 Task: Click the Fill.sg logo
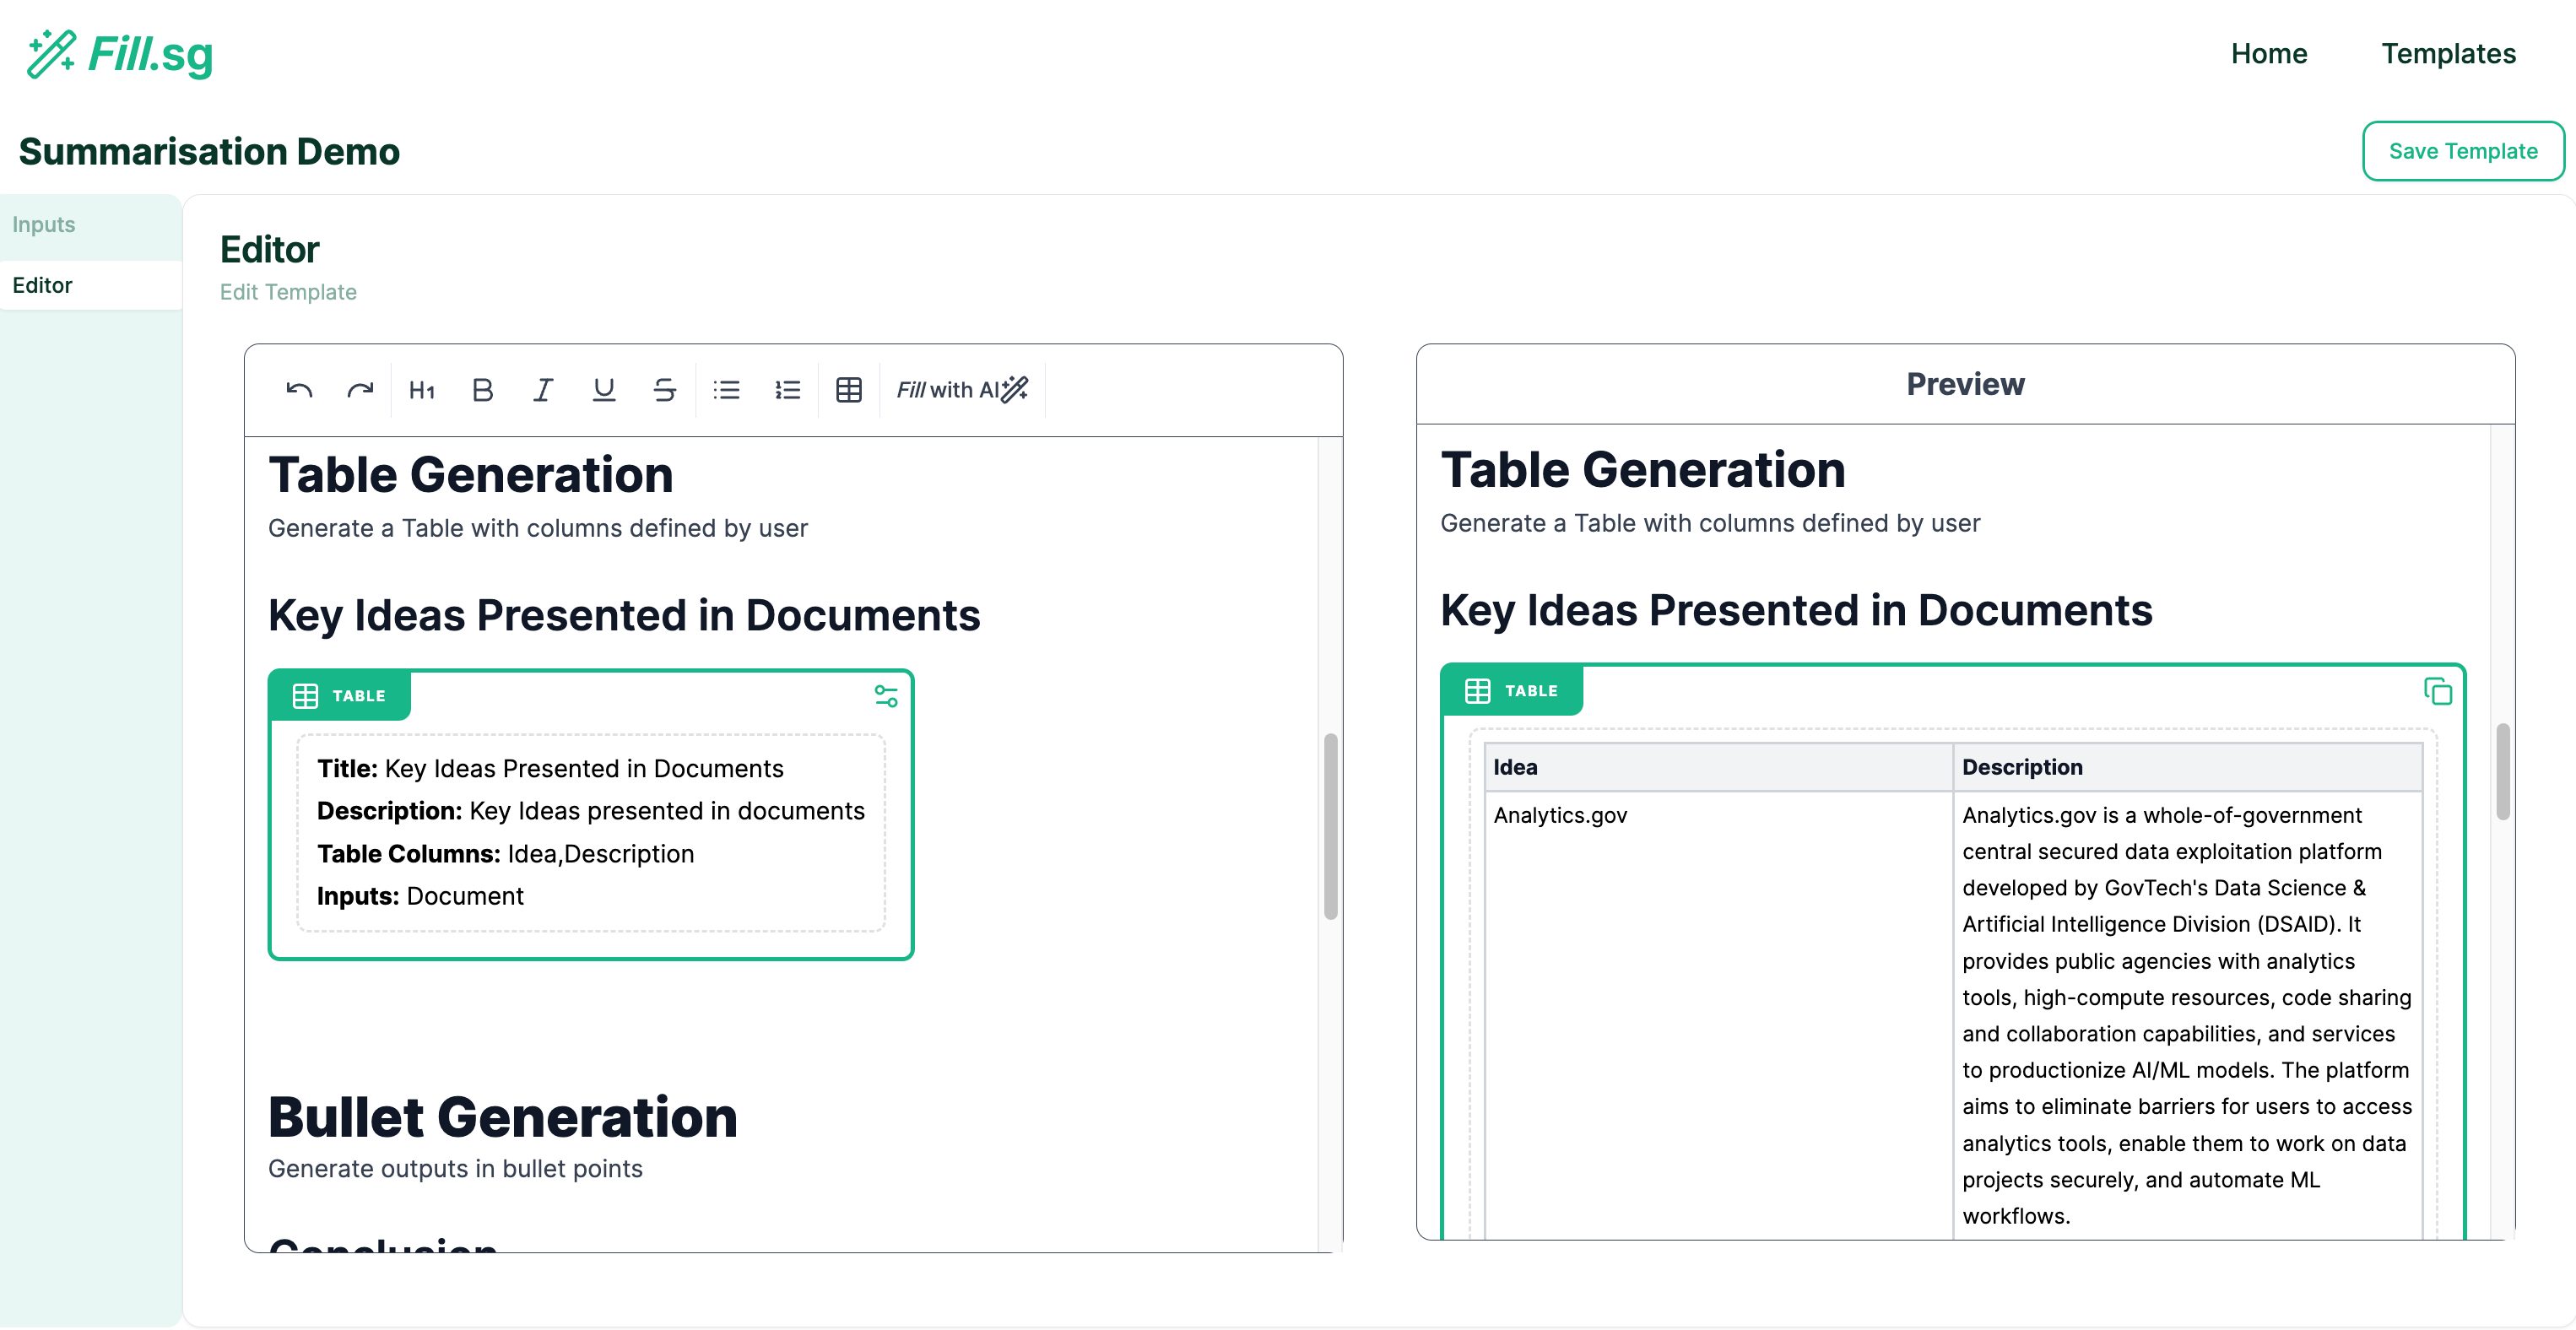[x=120, y=54]
